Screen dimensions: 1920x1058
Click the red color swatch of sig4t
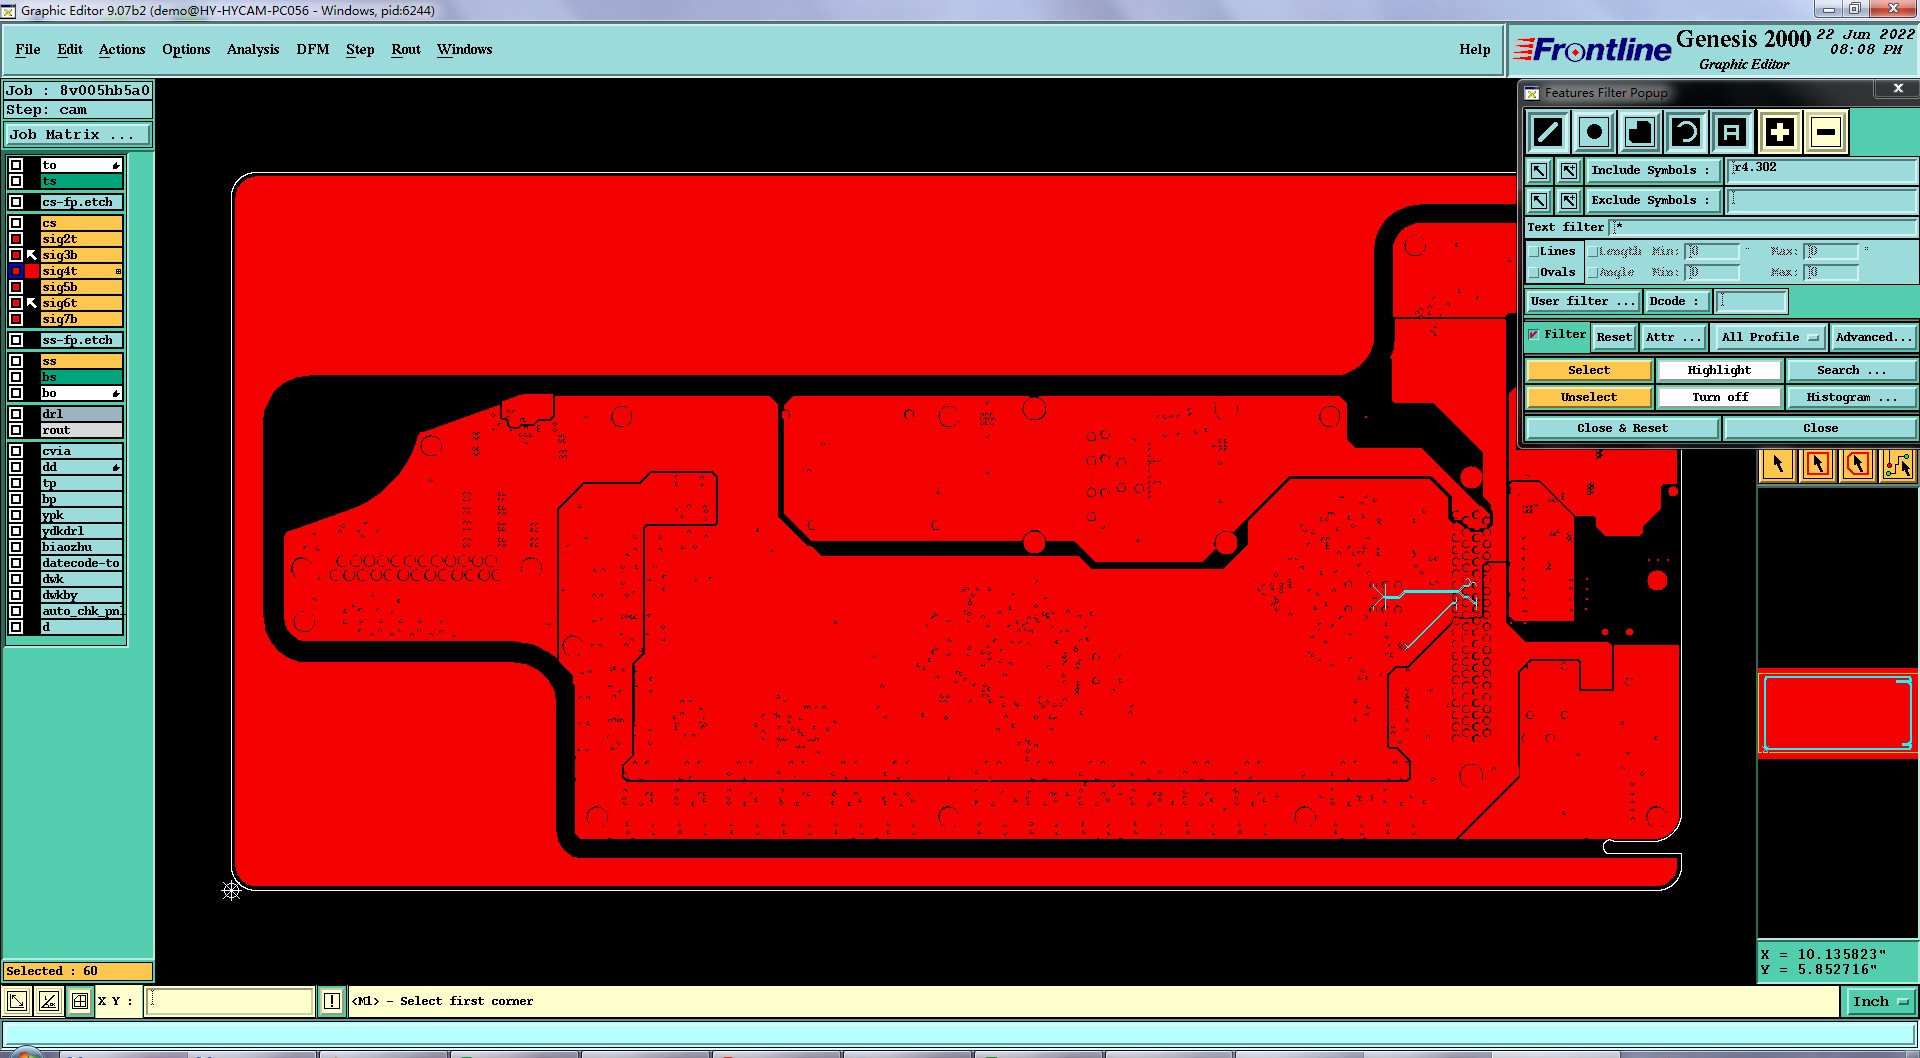tap(32, 271)
